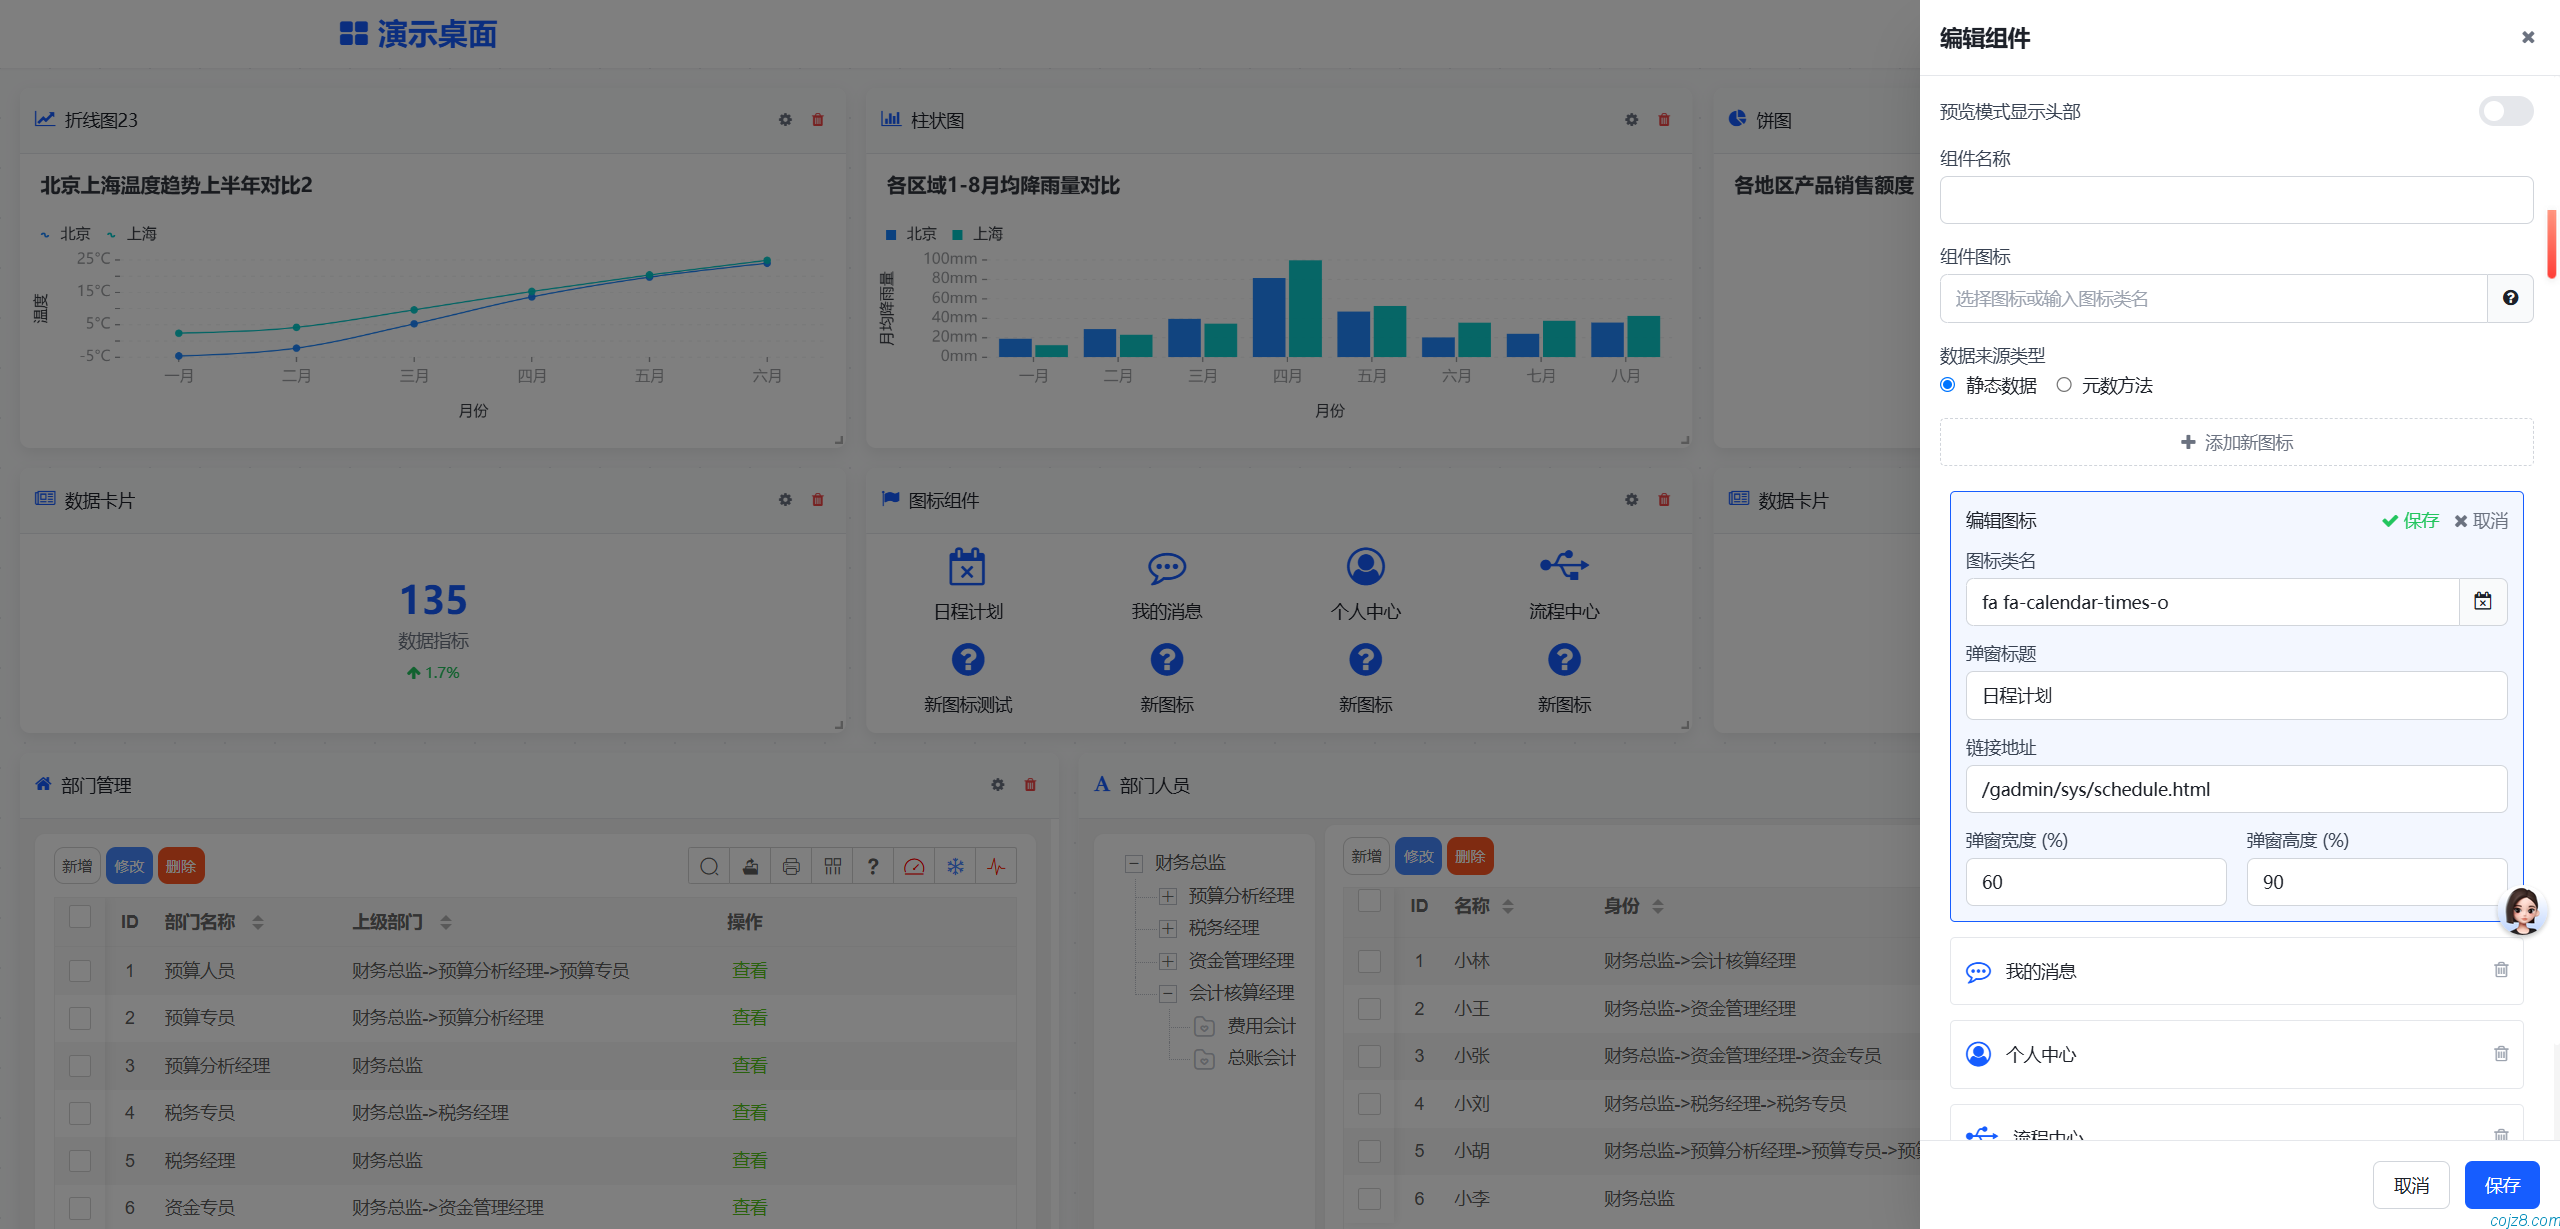Expand the 预算分析经理 tree node

coord(1167,896)
